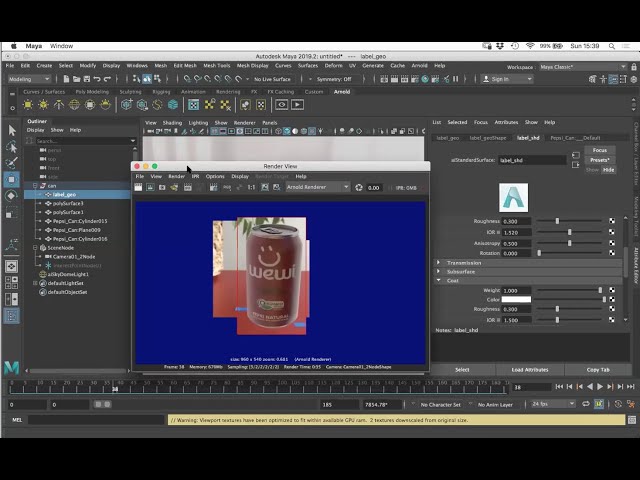Viewport: 640px width, 480px height.
Task: Collapse the Coat section
Action: coord(439,280)
